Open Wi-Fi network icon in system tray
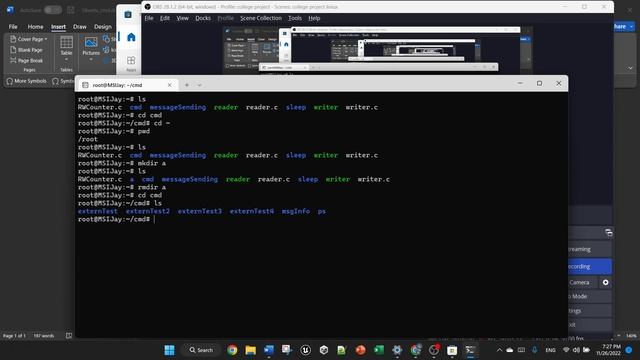The width and height of the screenshot is (640, 360). click(566, 350)
